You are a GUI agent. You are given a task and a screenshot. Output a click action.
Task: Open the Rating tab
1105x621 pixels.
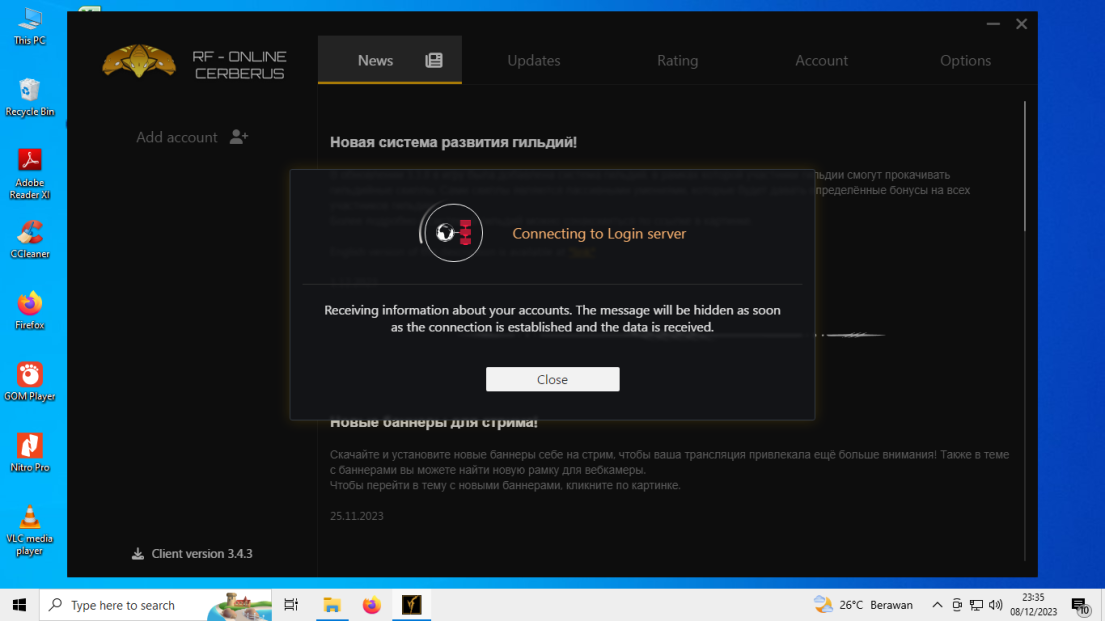coord(677,61)
